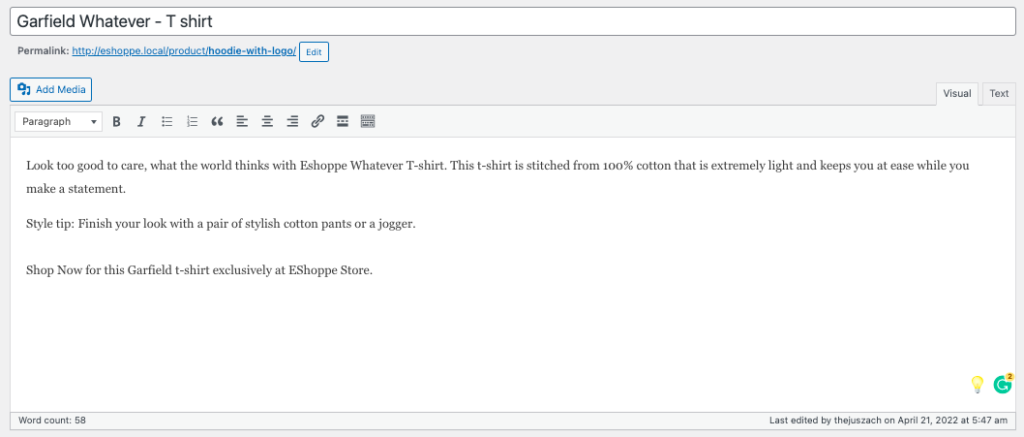
Task: Switch to the Visual editor tab
Action: pos(957,93)
